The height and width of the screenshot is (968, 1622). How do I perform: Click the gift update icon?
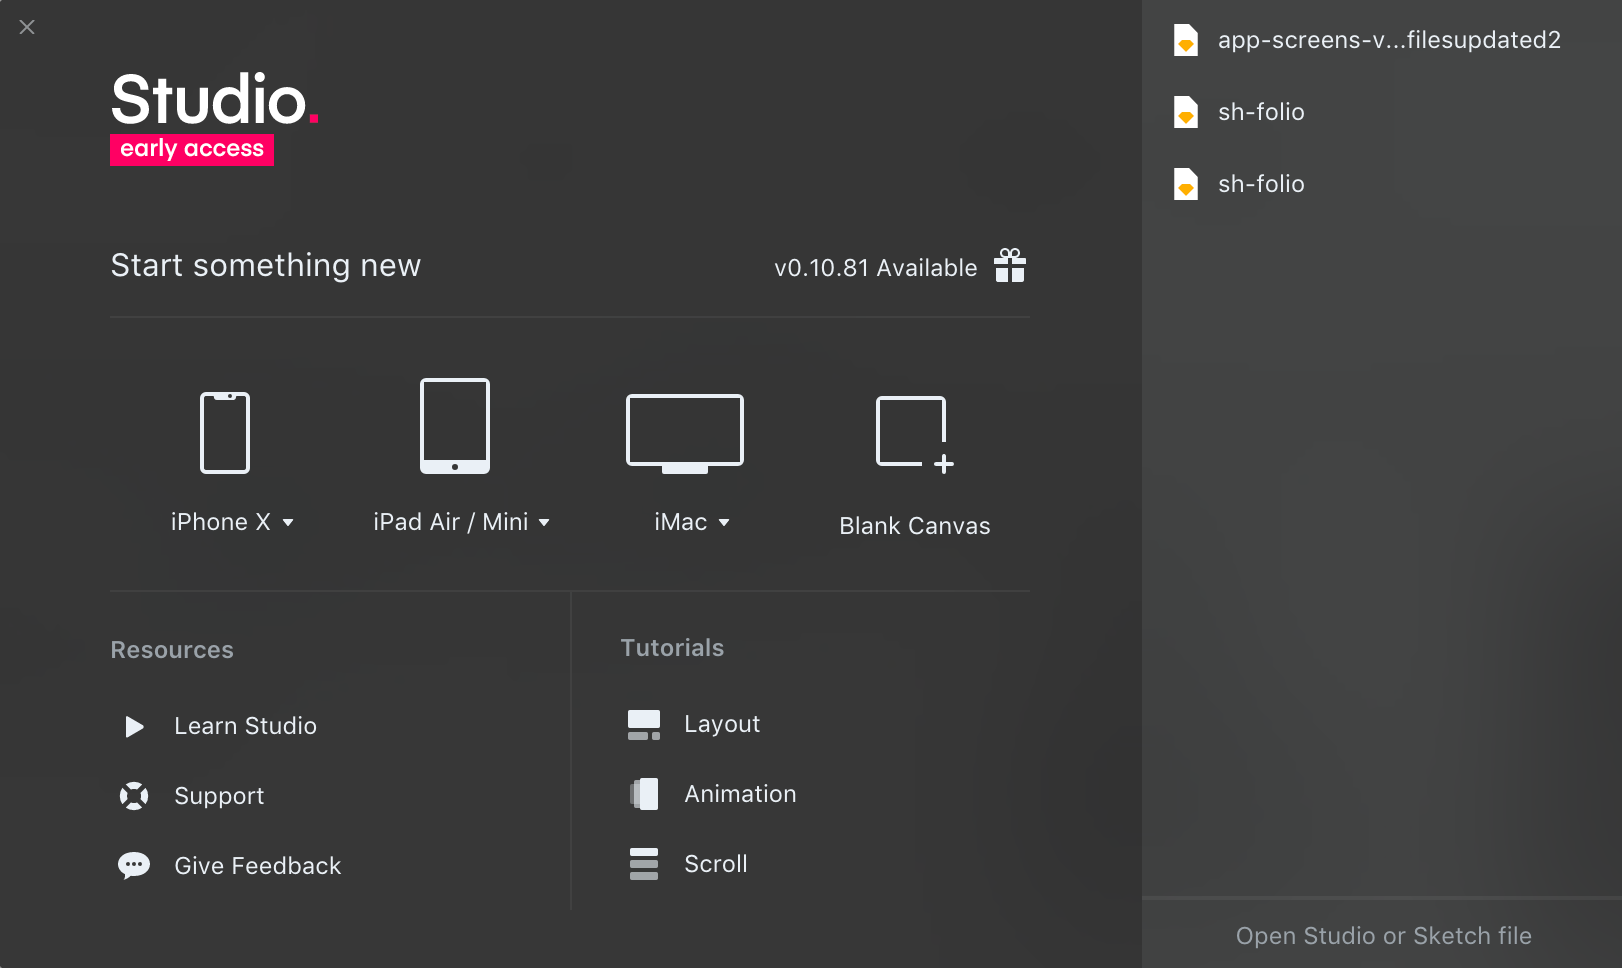[x=1010, y=266]
